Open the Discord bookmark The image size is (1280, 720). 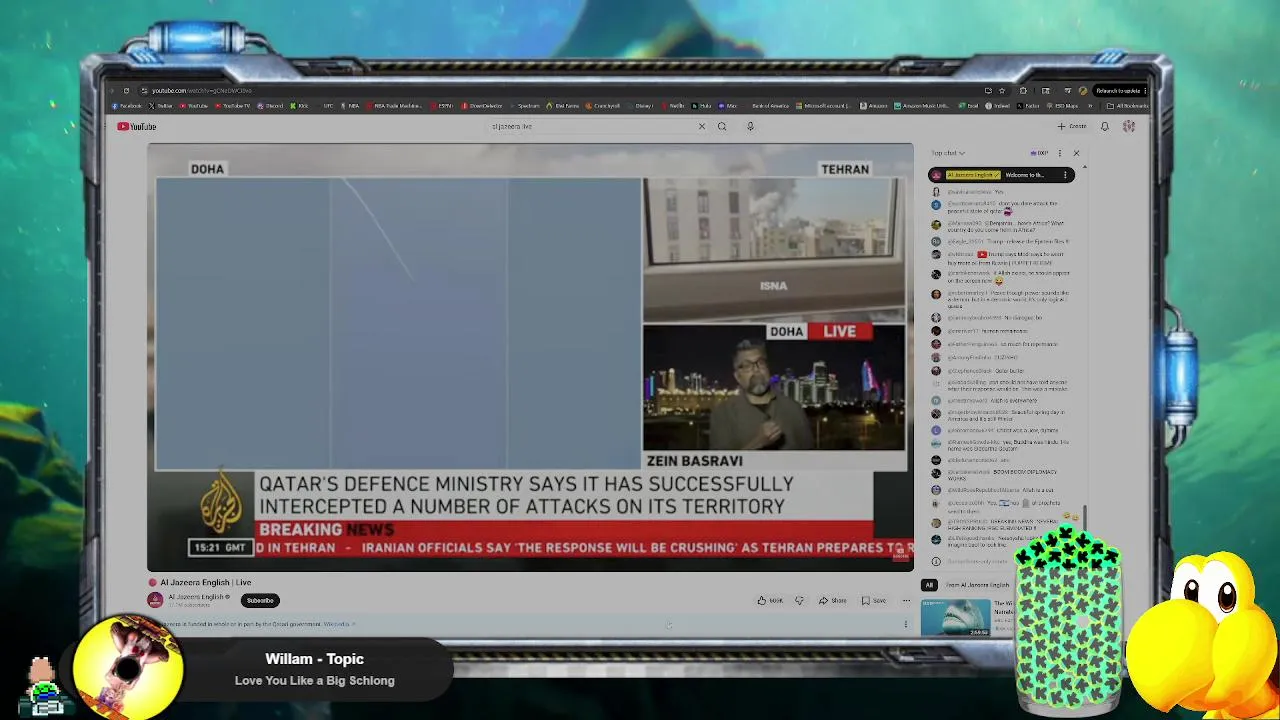[x=271, y=106]
